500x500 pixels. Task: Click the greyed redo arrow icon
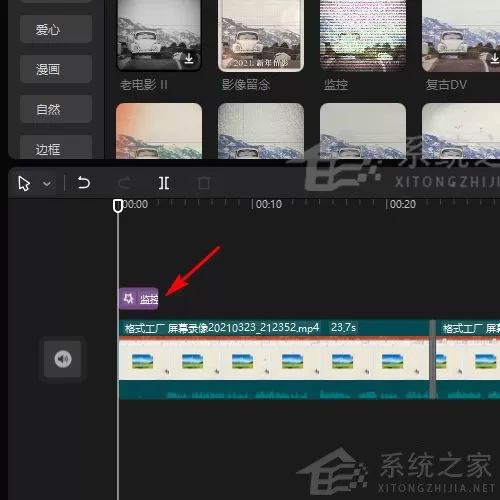(124, 183)
